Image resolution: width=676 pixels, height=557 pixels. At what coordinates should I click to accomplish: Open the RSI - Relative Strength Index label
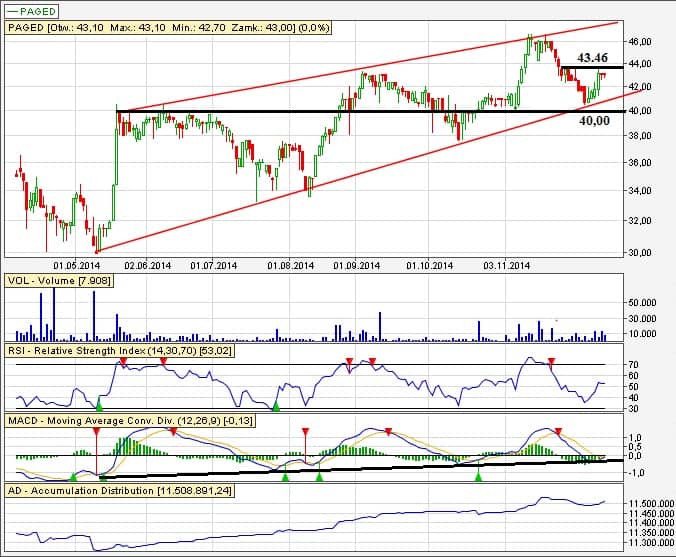tap(128, 351)
